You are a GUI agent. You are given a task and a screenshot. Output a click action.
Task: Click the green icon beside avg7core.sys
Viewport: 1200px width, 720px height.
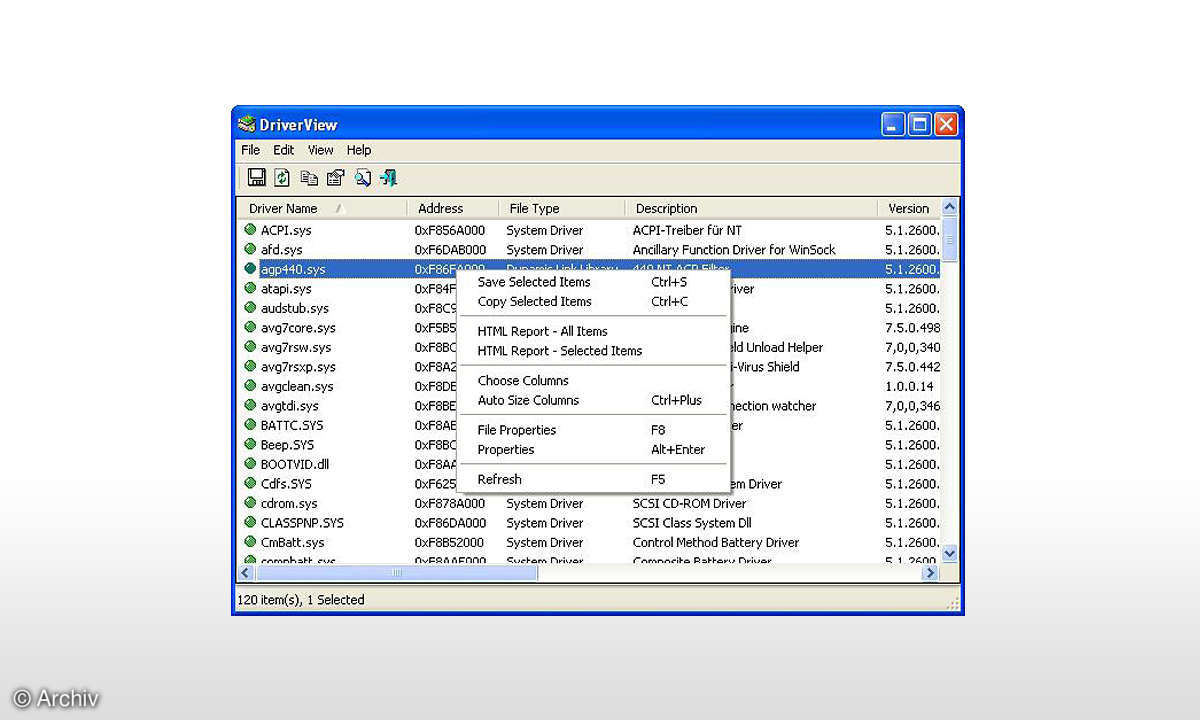coord(250,327)
